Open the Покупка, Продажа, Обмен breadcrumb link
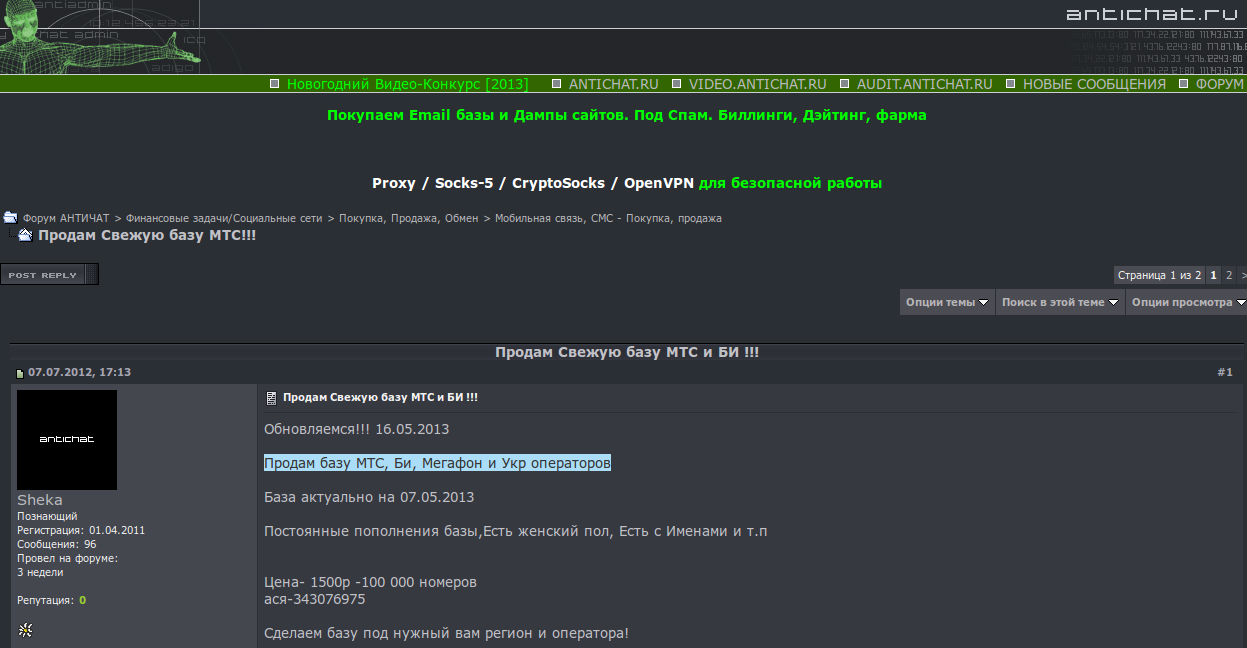This screenshot has width=1247, height=648. (x=409, y=218)
